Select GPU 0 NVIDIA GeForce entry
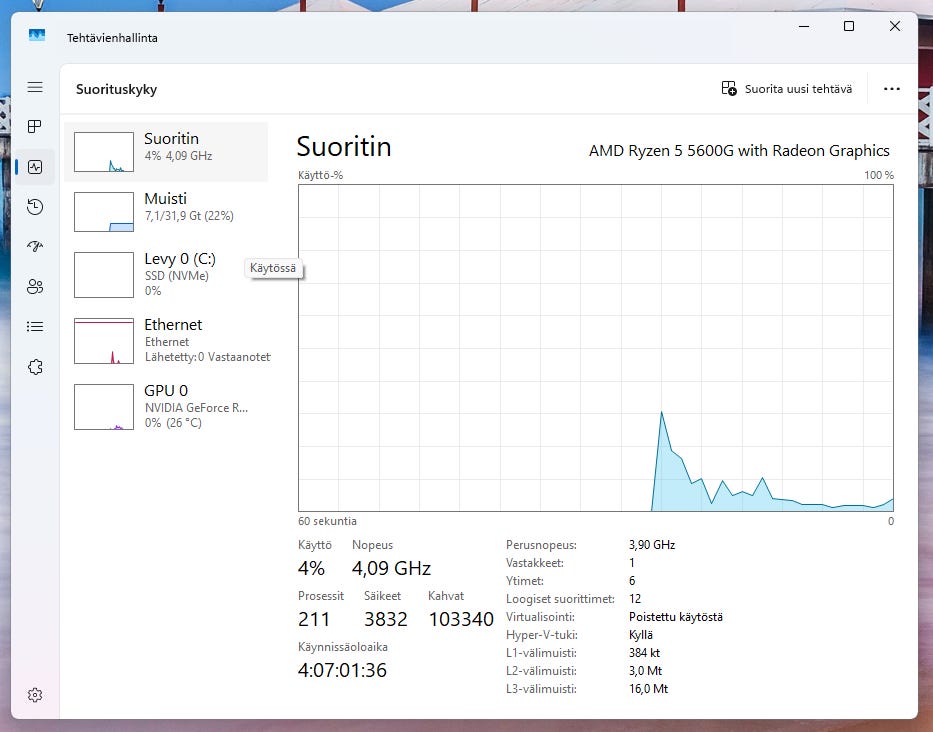The height and width of the screenshot is (732, 933). 166,406
